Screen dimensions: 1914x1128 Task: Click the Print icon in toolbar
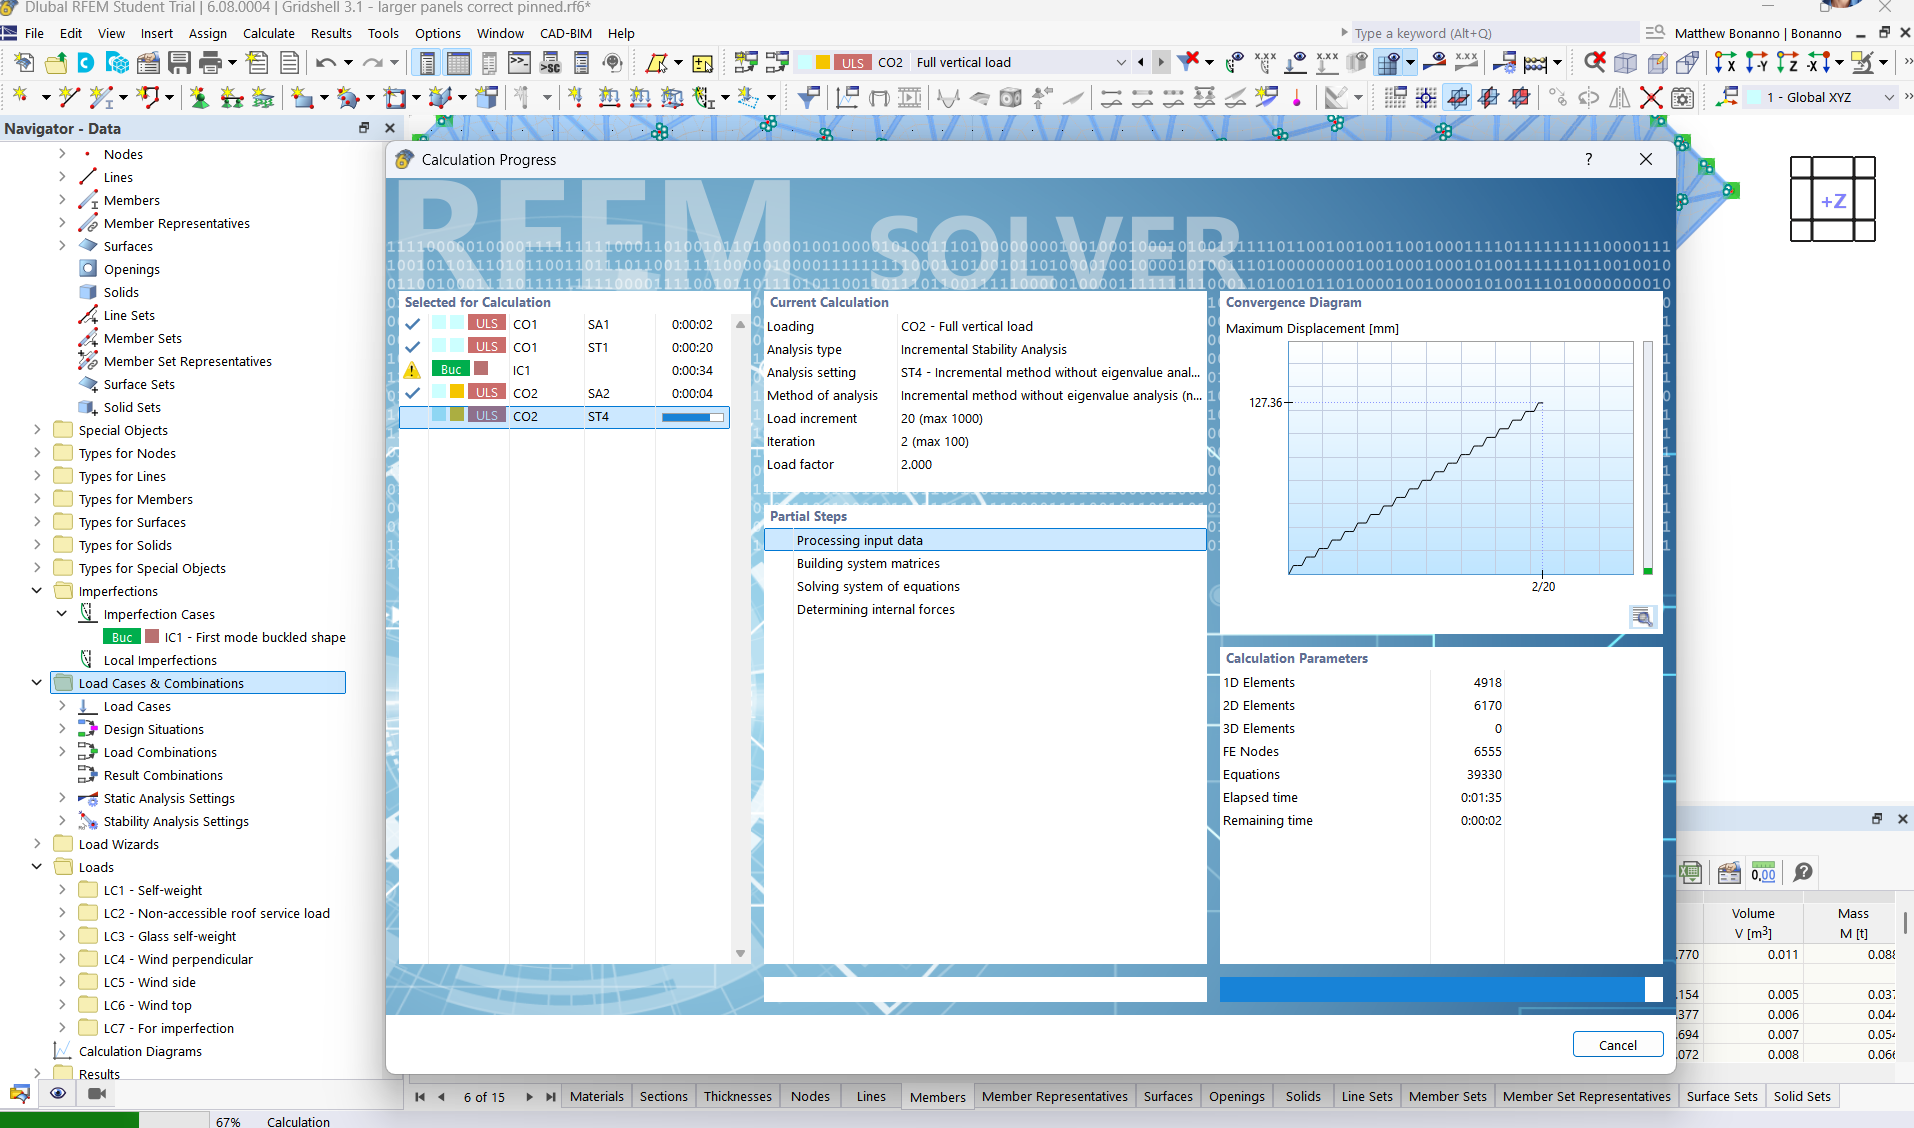tap(210, 63)
